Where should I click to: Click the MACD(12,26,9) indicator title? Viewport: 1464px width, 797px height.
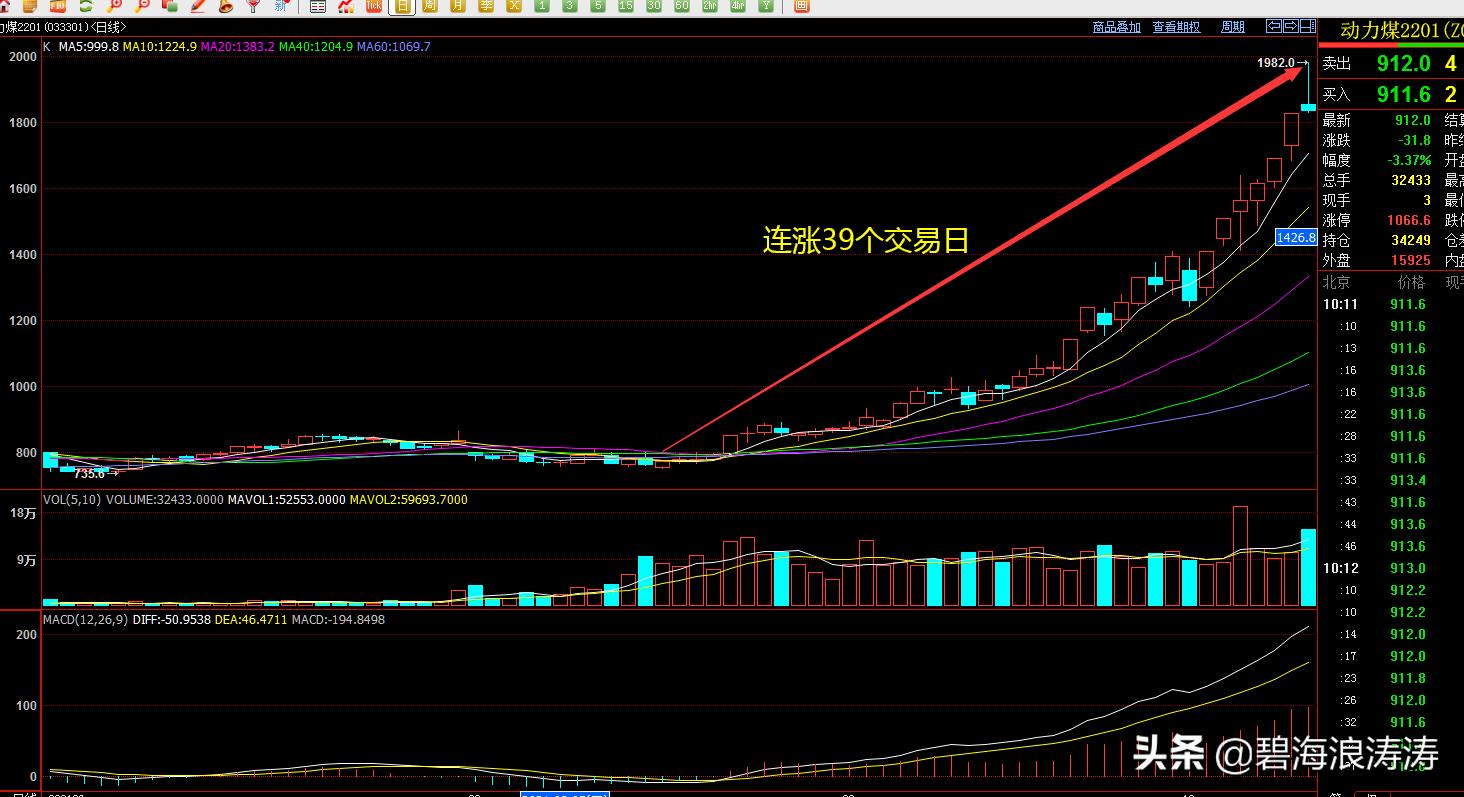85,620
